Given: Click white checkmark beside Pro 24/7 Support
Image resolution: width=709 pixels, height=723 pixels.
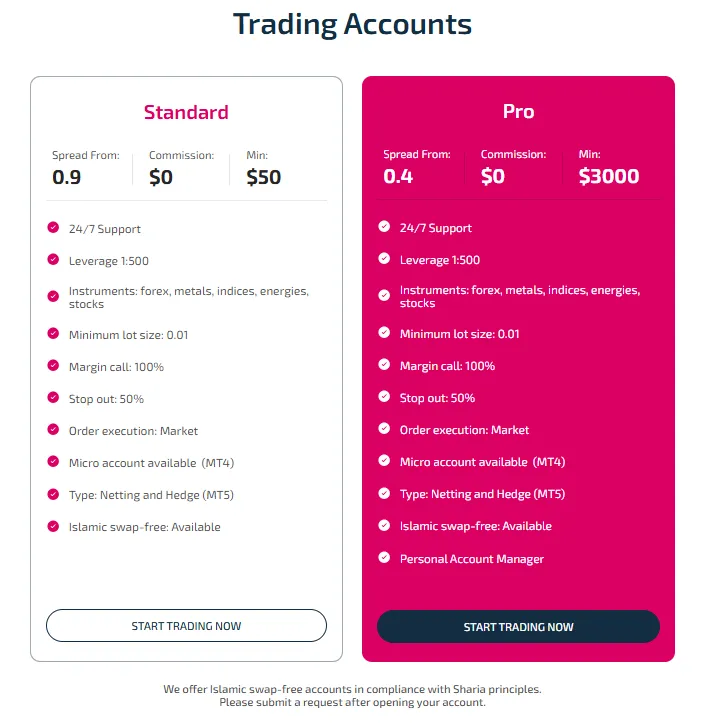Looking at the screenshot, I should tap(384, 227).
